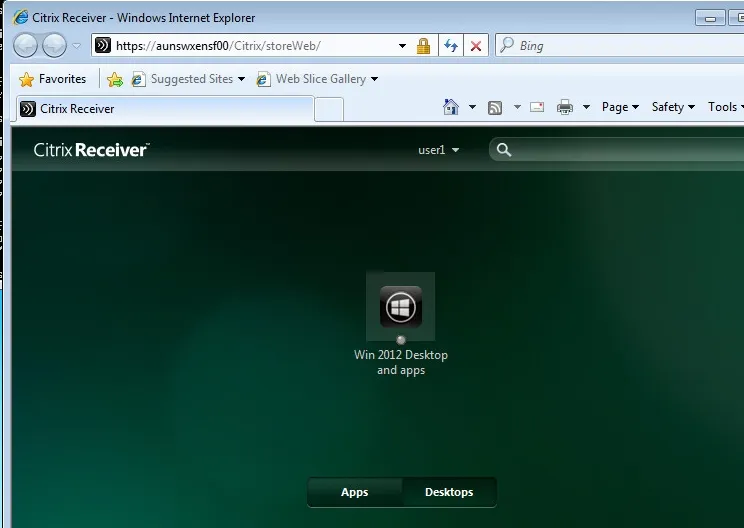Open the Tools menu
Screen dimensions: 744x528
coord(725,107)
